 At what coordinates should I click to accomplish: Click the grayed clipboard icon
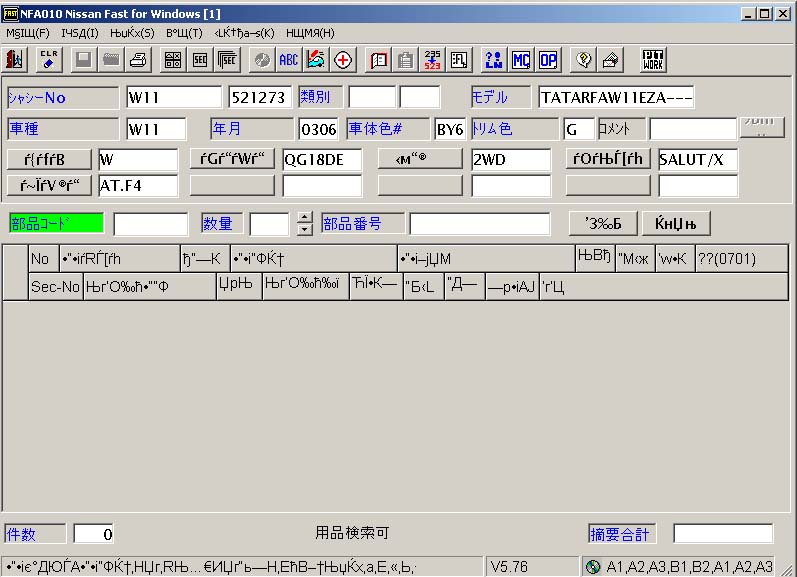point(406,60)
